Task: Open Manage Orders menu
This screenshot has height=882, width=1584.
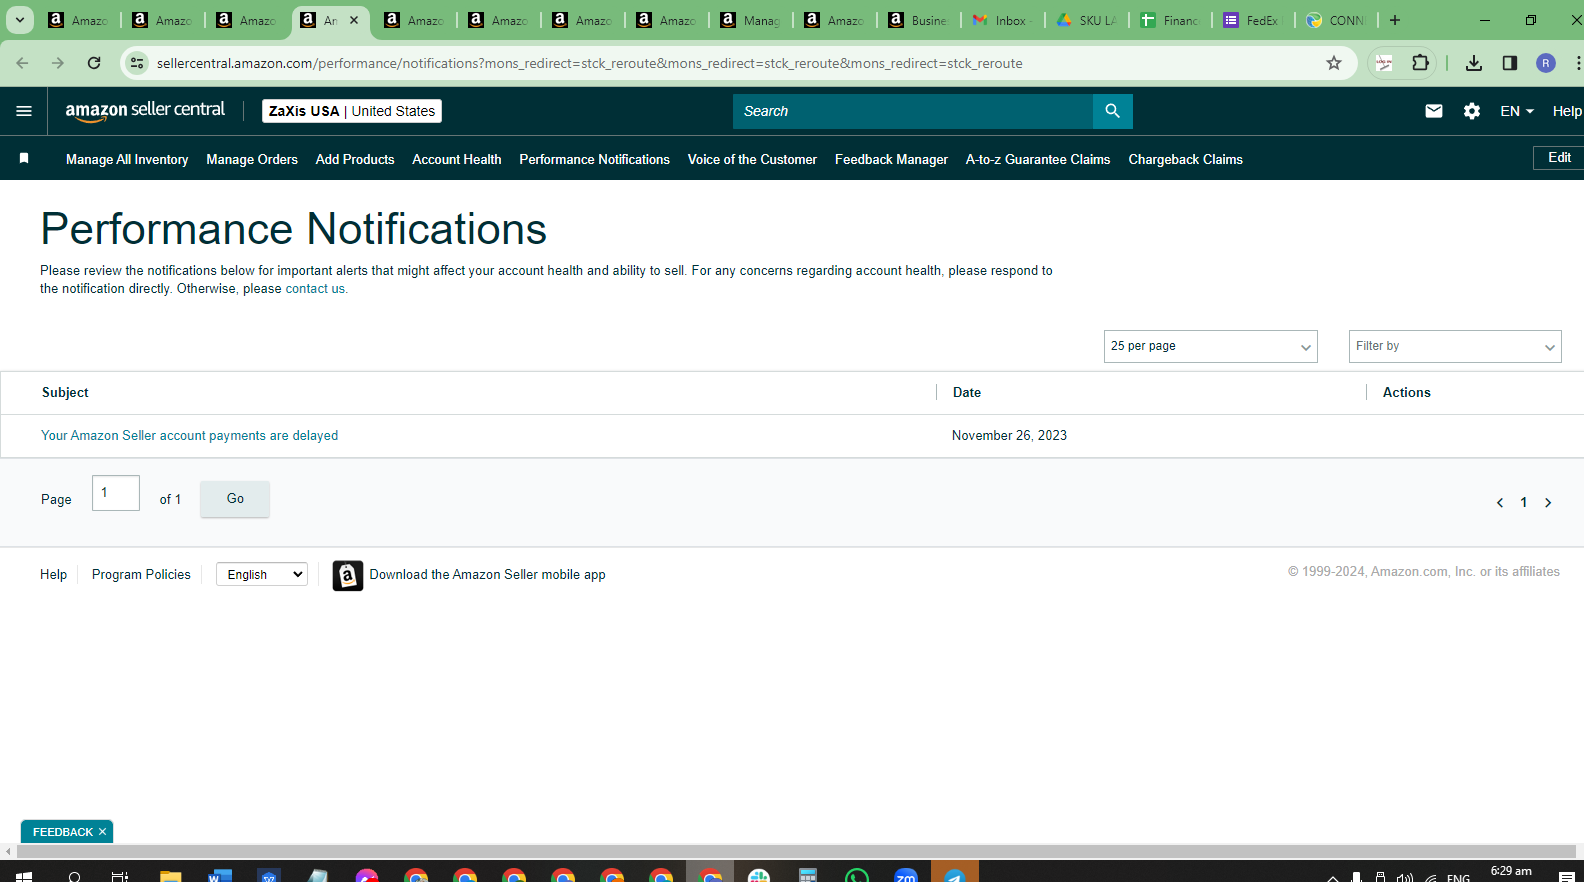Action: click(252, 159)
